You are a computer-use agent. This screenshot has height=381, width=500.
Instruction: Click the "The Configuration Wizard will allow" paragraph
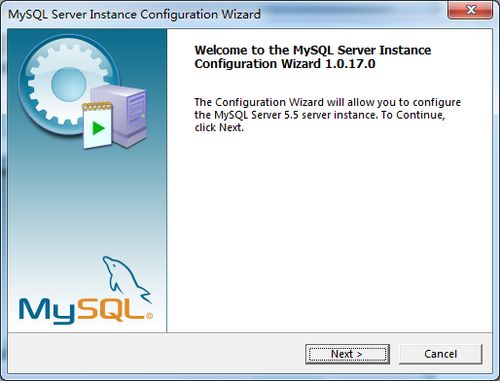[327, 115]
